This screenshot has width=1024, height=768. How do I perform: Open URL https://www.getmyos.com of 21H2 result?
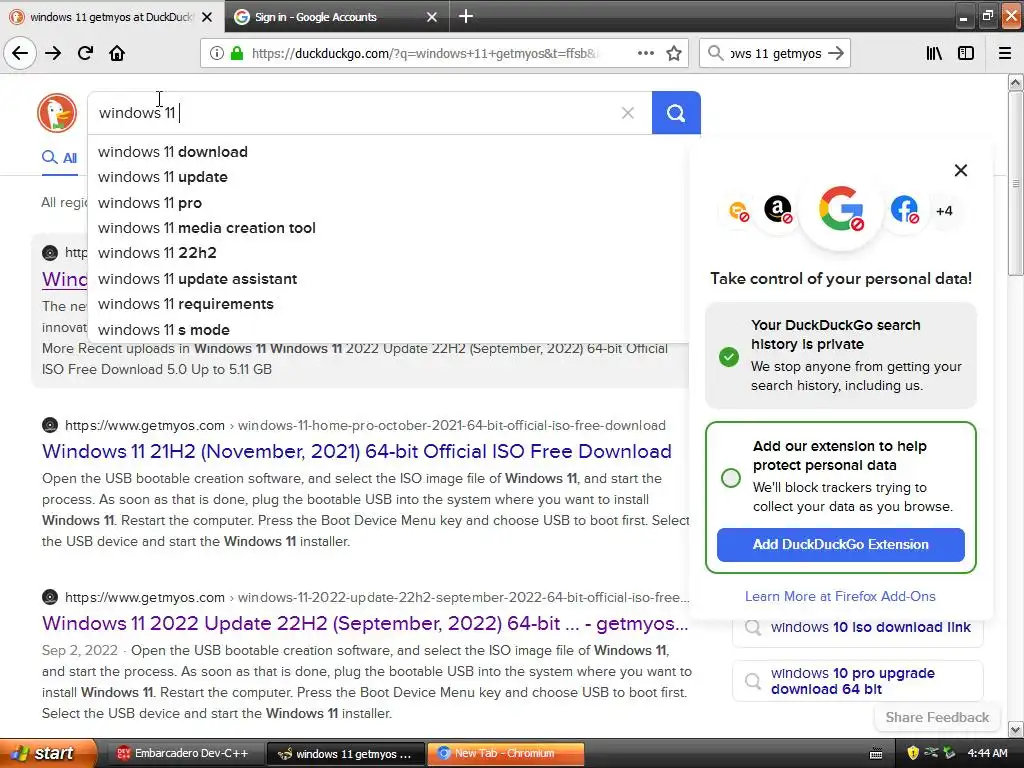coord(145,426)
